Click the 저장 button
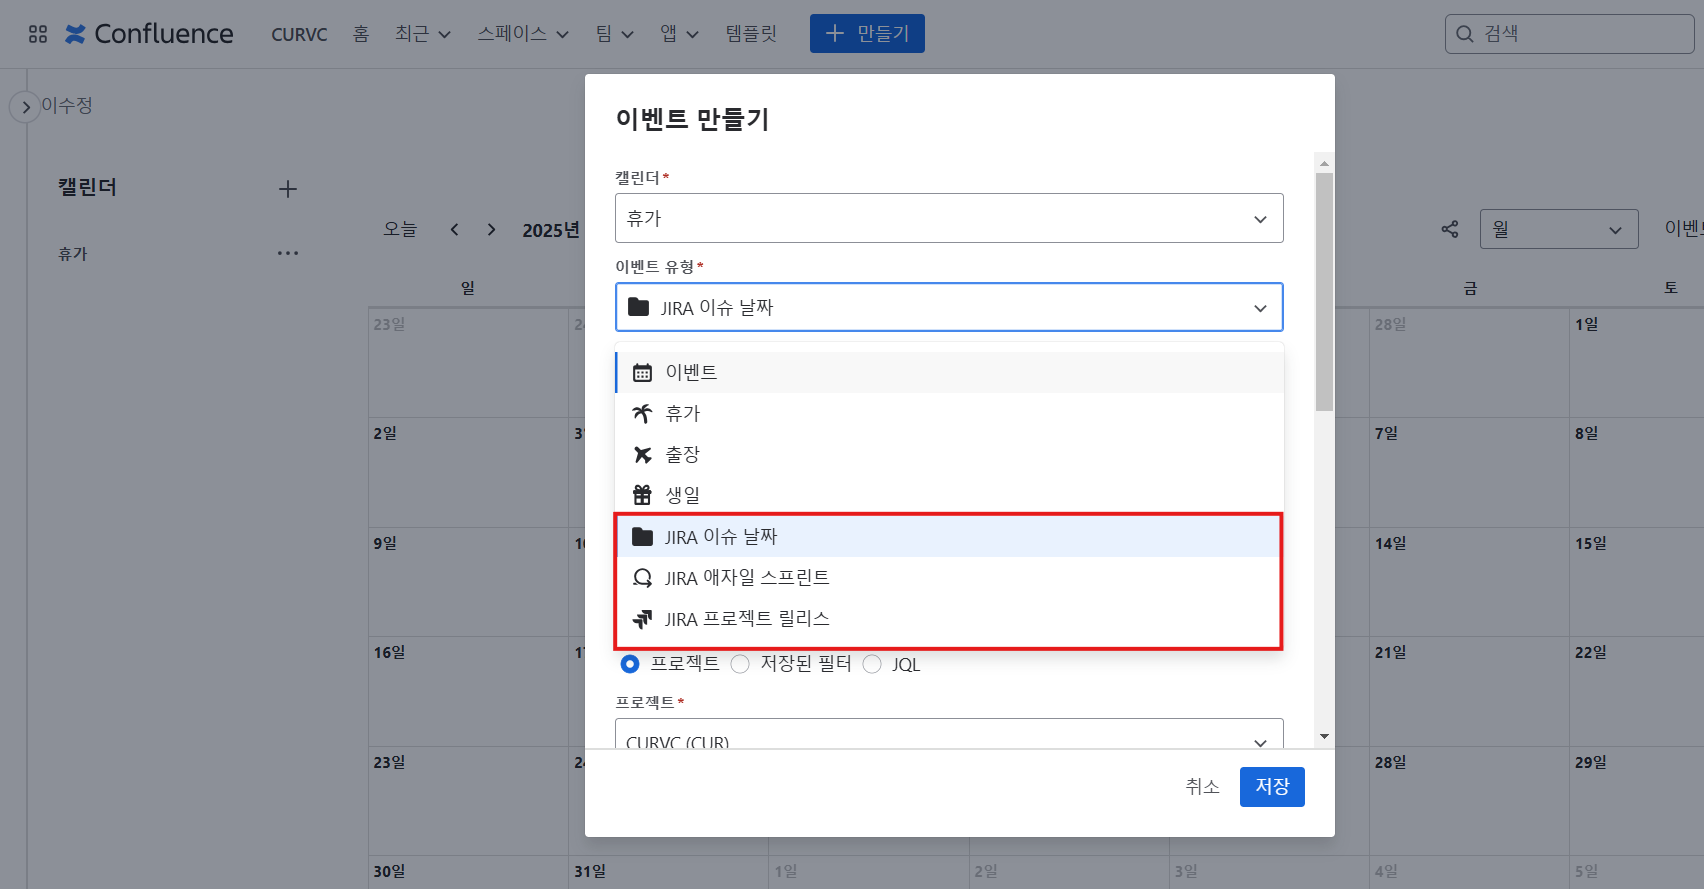The height and width of the screenshot is (889, 1704). click(1272, 787)
